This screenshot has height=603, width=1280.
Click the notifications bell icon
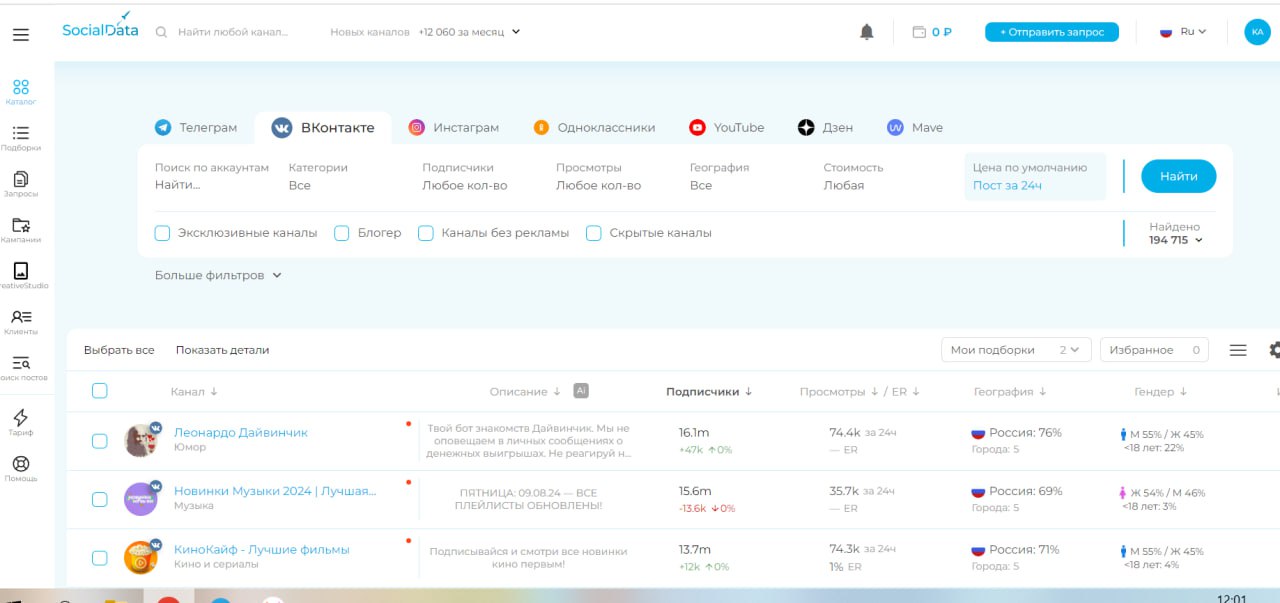(867, 32)
